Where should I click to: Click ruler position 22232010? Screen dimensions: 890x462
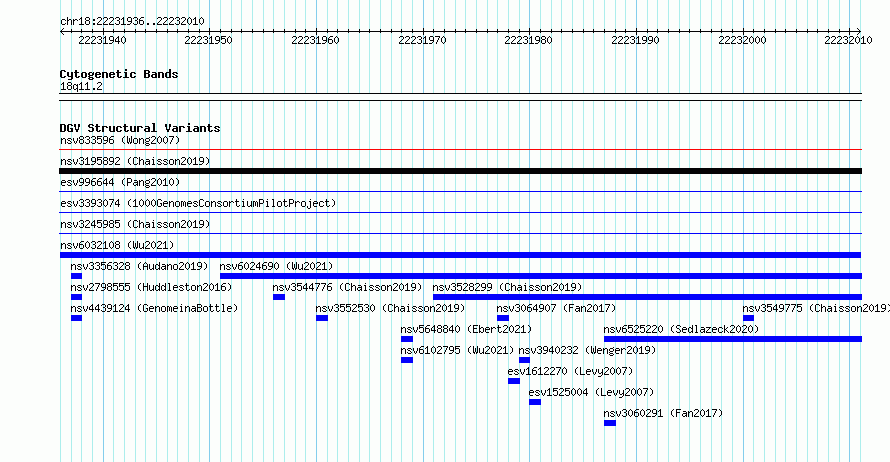(848, 40)
